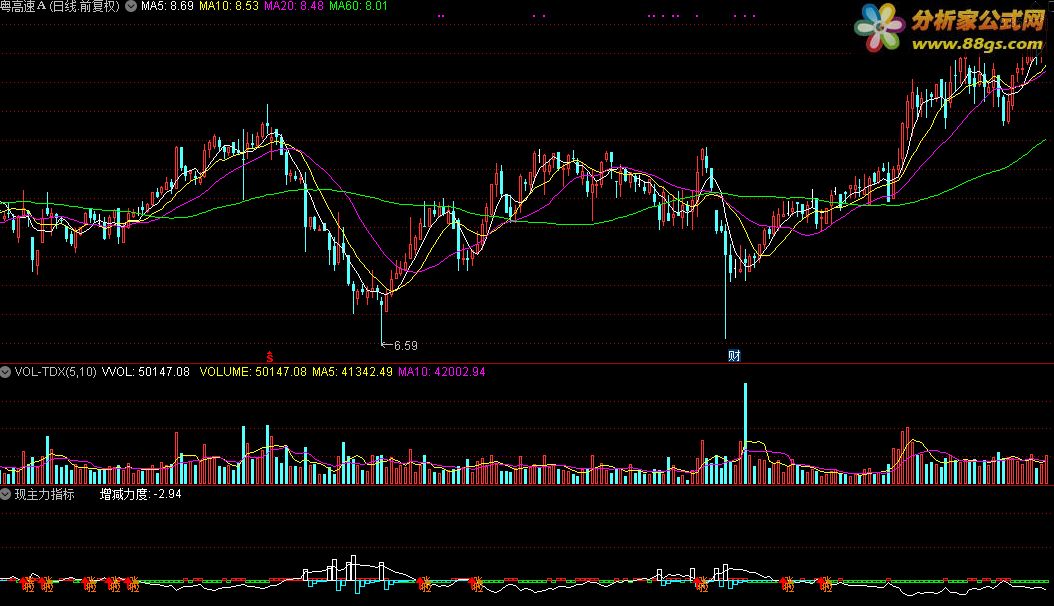
Task: Click the 现主力指标 indicator name
Action: pyautogui.click(x=44, y=494)
